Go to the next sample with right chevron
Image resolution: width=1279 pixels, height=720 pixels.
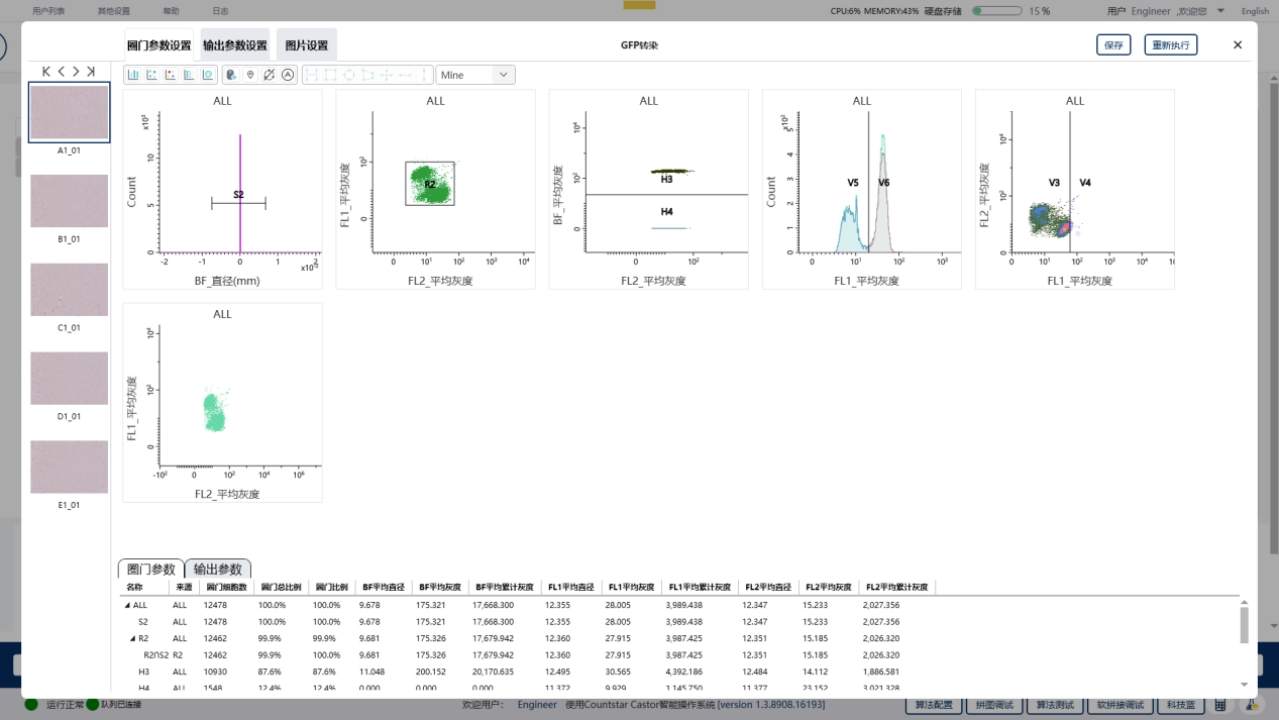tap(76, 71)
